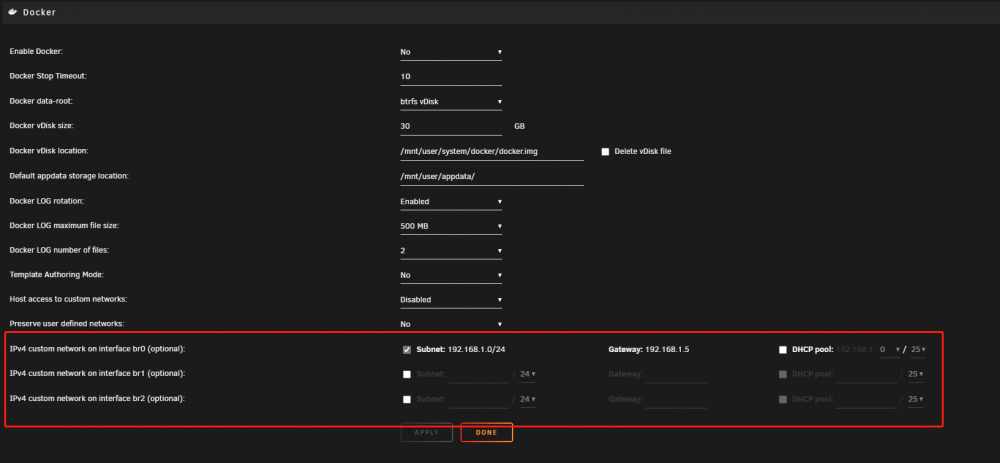
Task: Click the Docker vDisk location path field
Action: (x=492, y=151)
